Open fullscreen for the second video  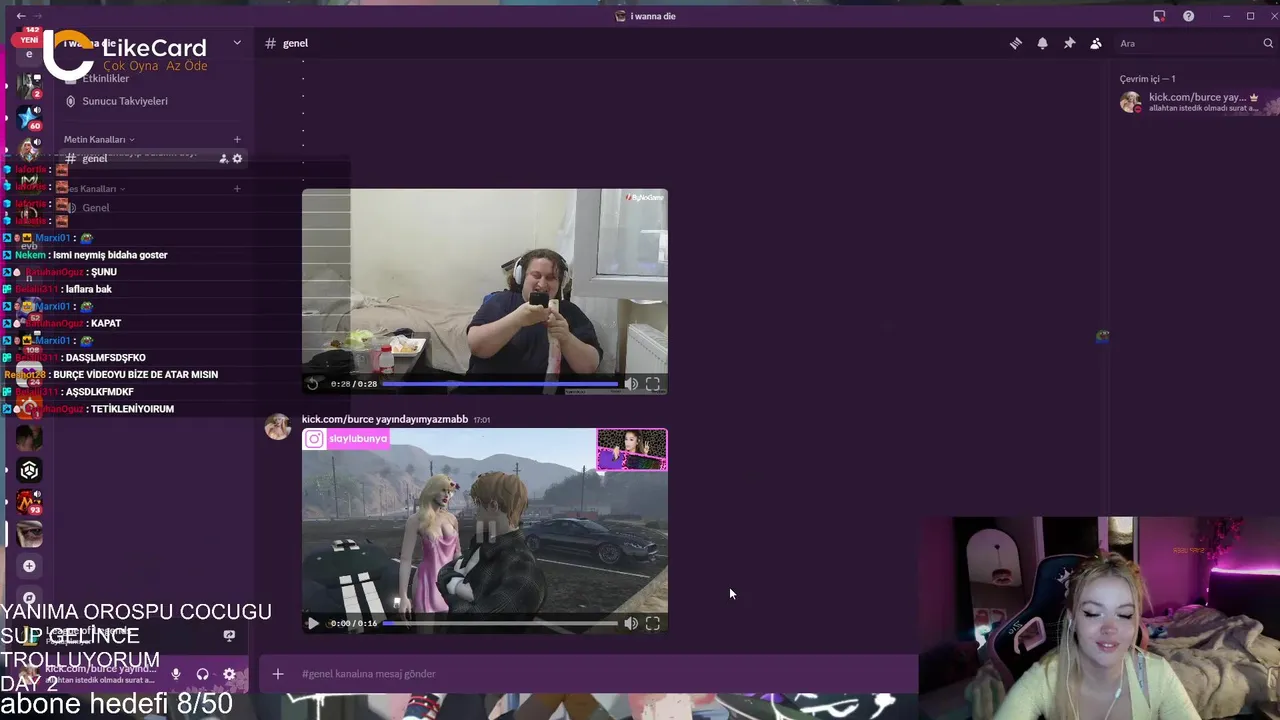(x=653, y=623)
